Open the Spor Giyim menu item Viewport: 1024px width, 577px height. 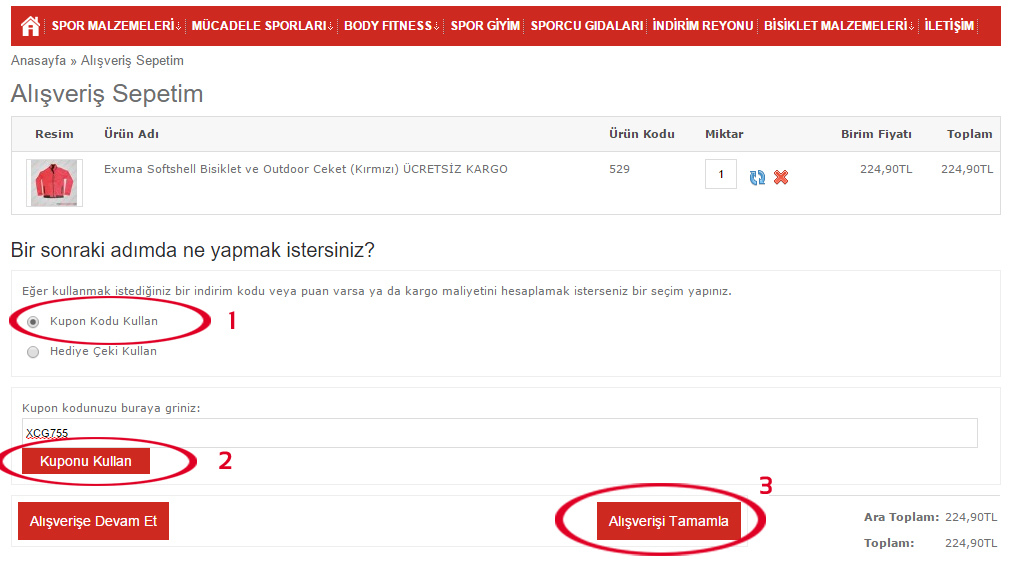coord(485,26)
